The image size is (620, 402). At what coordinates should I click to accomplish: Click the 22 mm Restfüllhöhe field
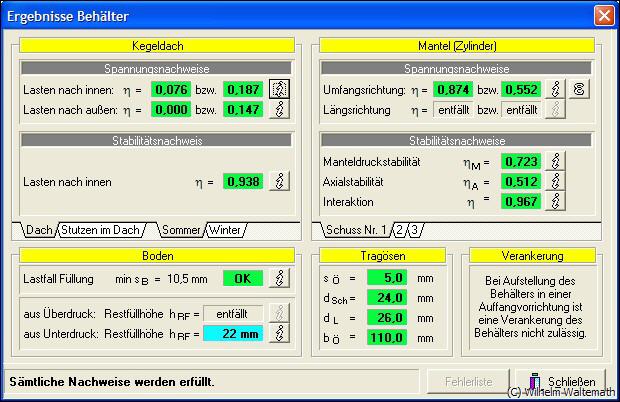(233, 333)
